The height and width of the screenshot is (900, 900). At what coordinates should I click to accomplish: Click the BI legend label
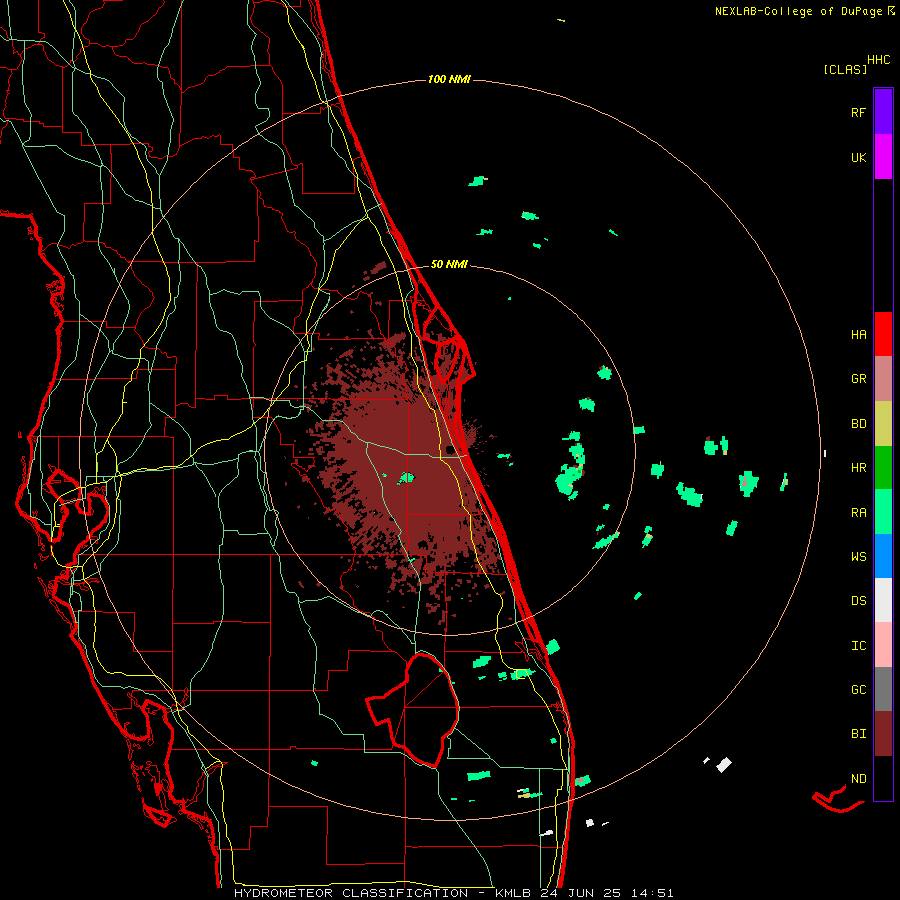(858, 734)
